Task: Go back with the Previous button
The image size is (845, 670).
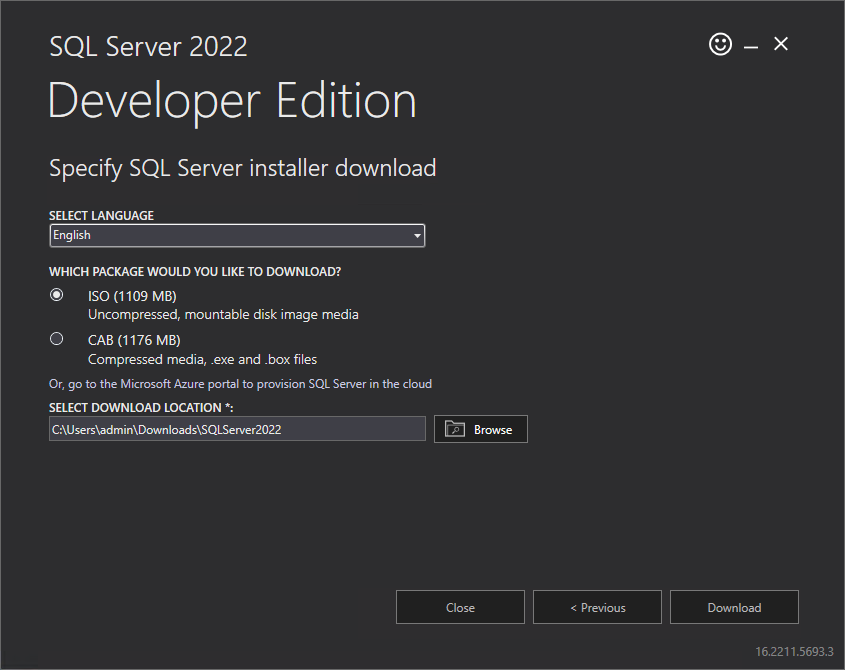Action: pos(597,607)
